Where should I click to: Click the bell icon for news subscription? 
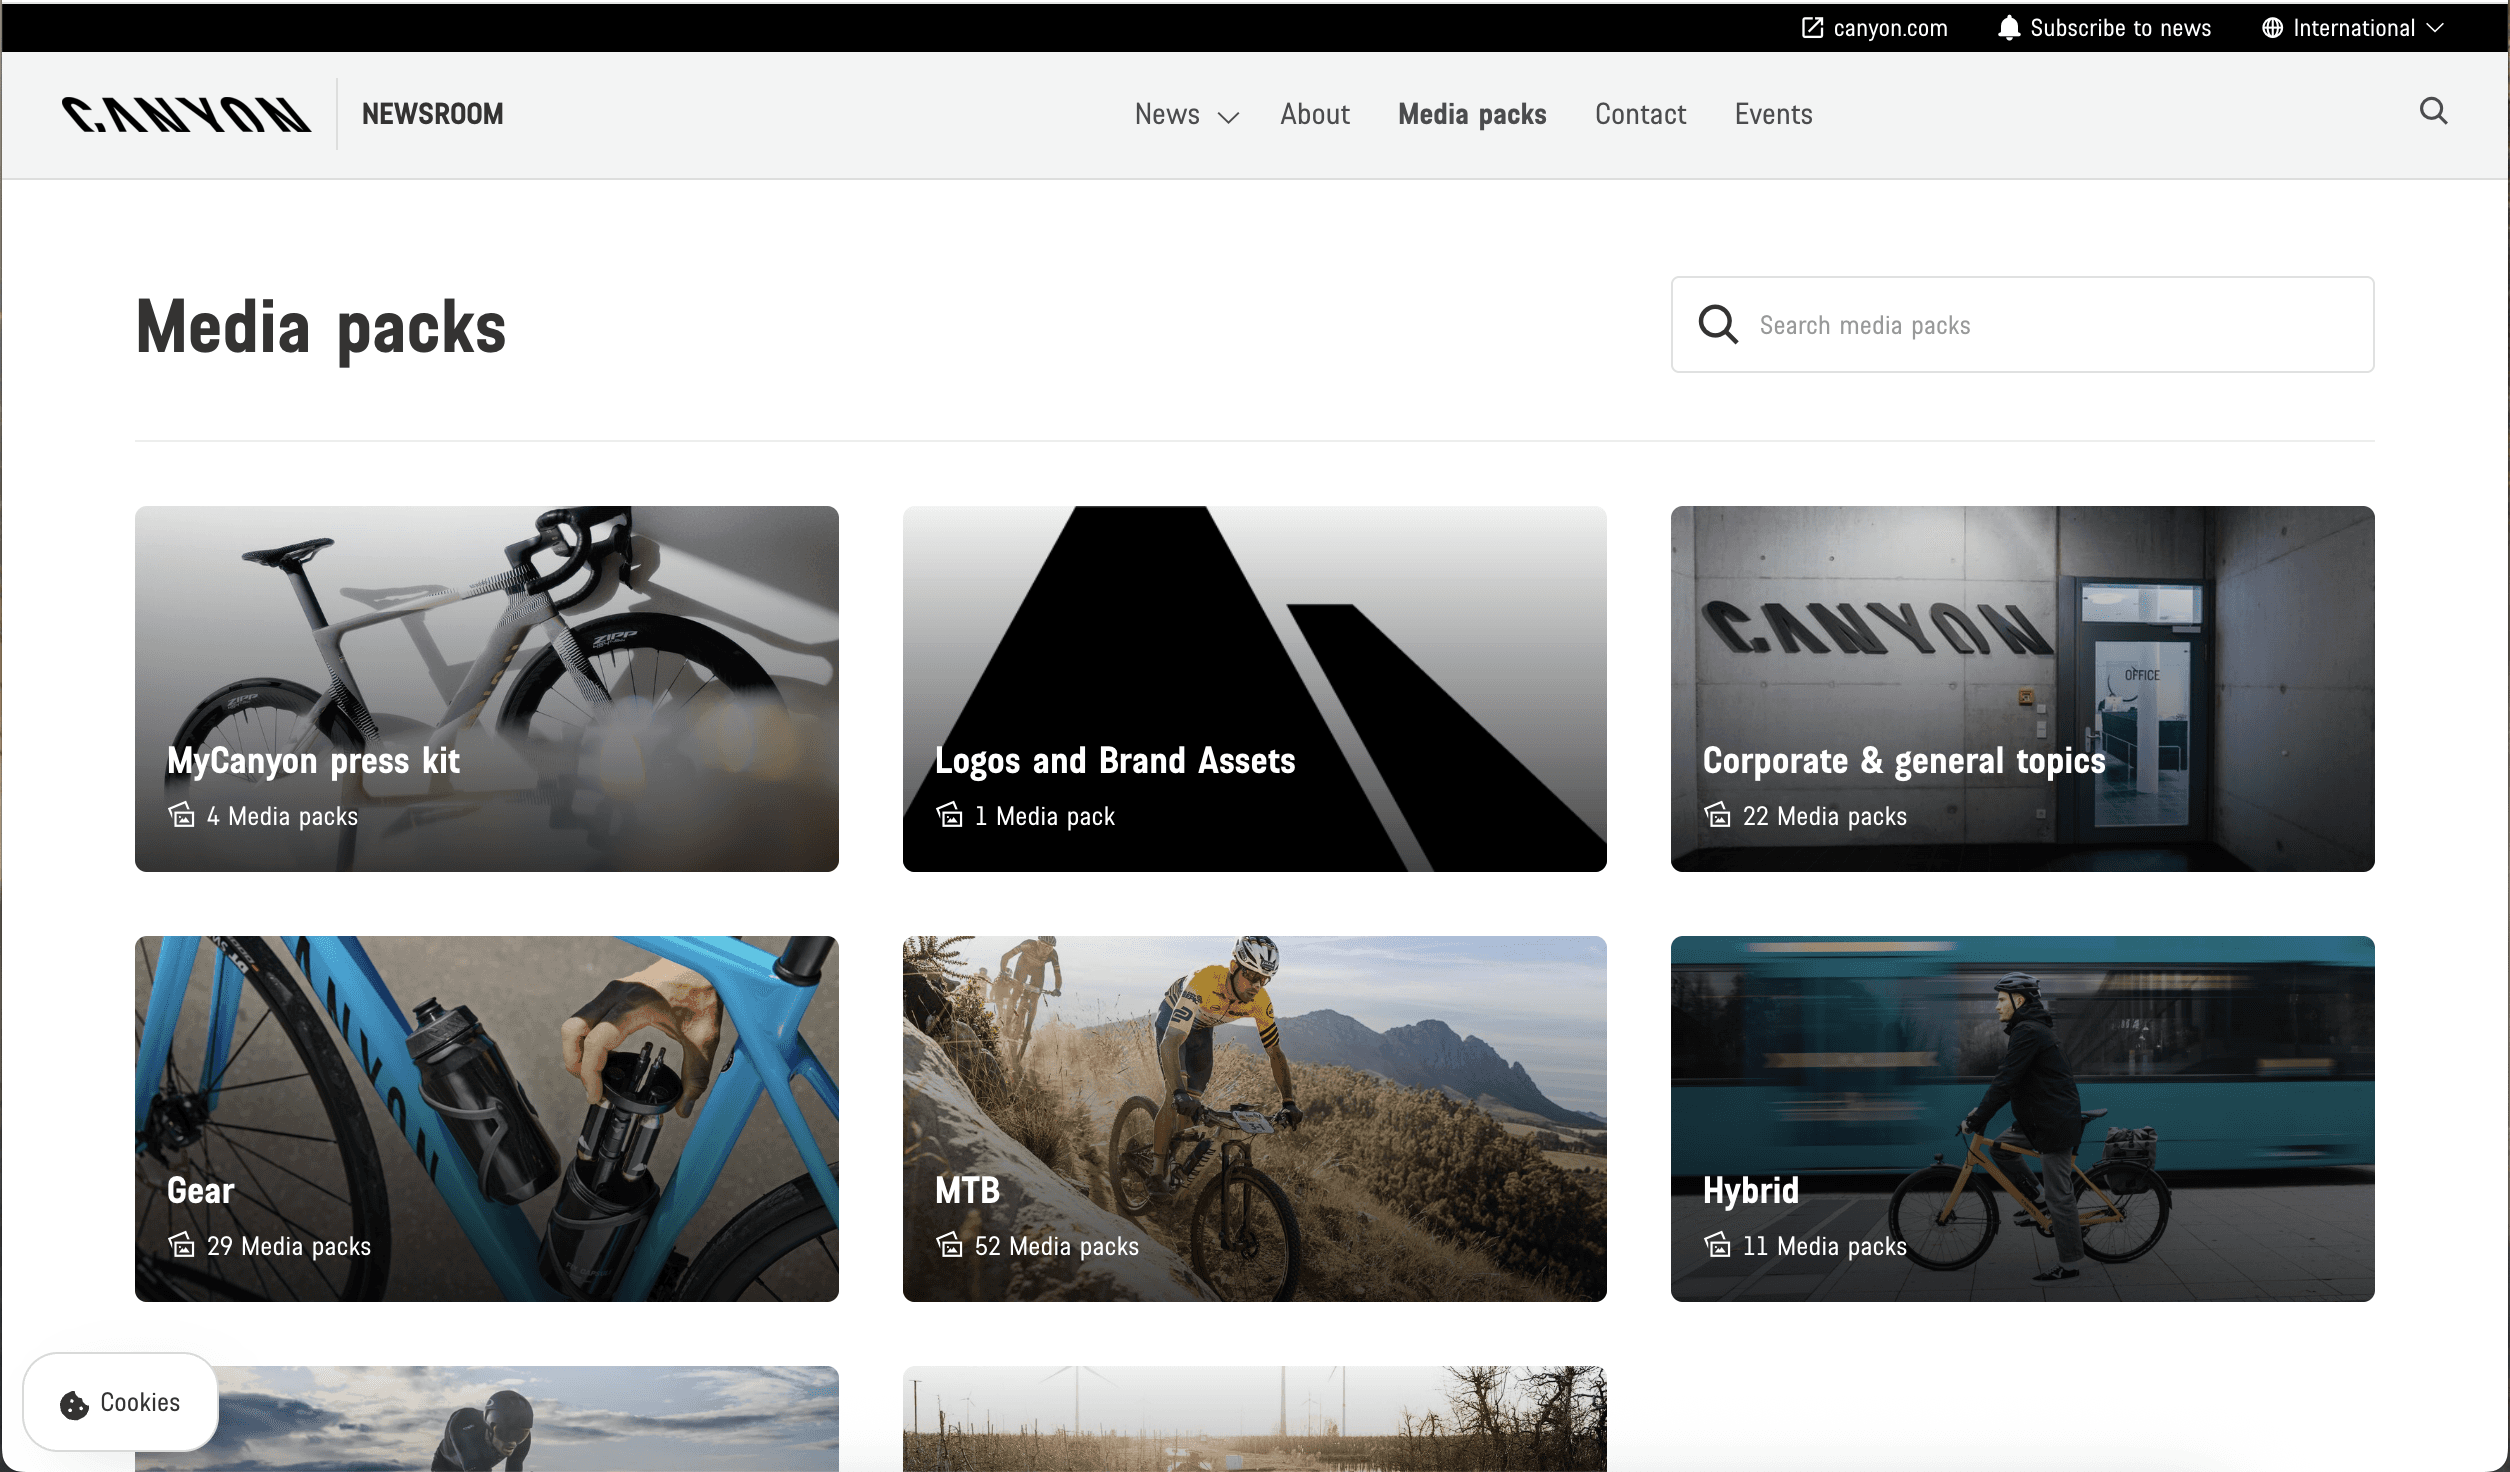pos(2008,27)
